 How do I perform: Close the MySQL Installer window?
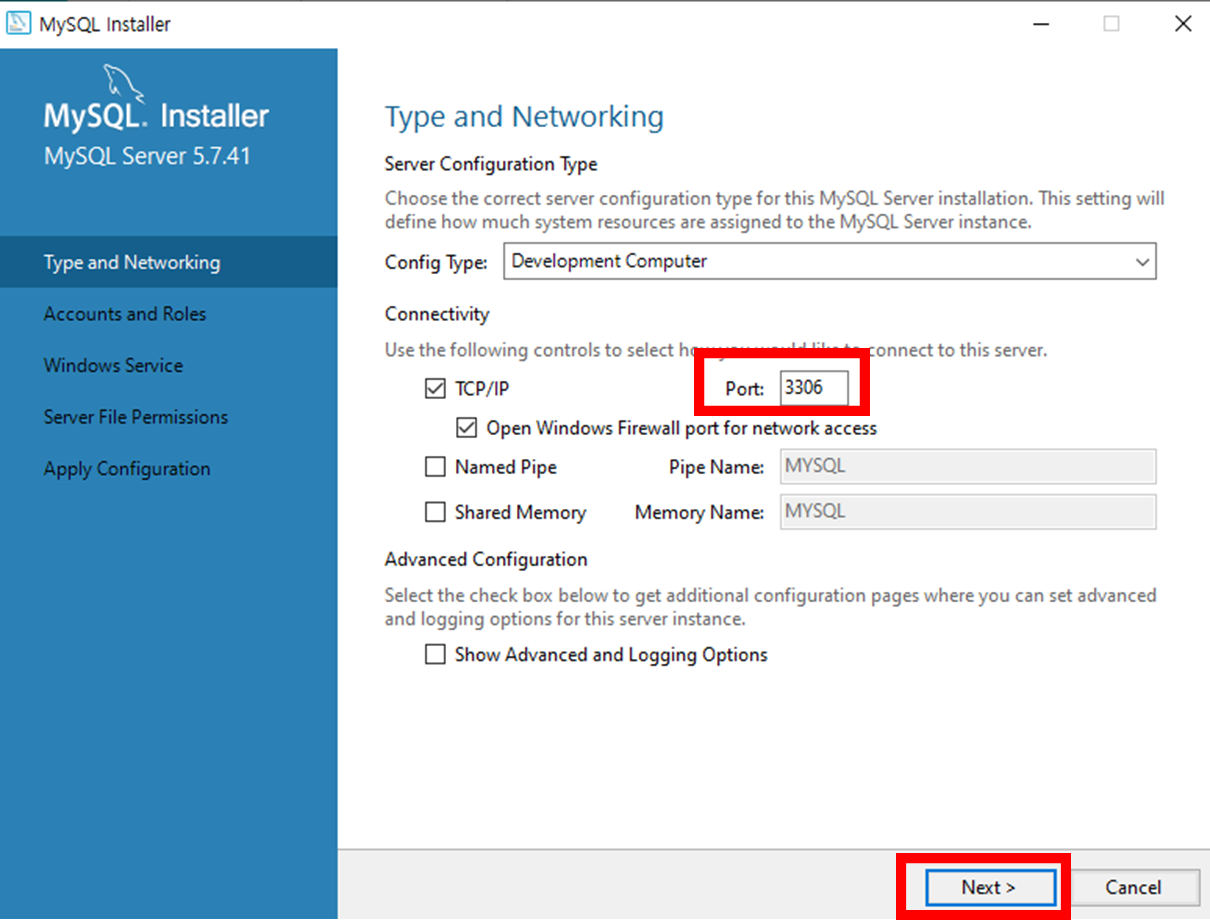(x=1182, y=24)
